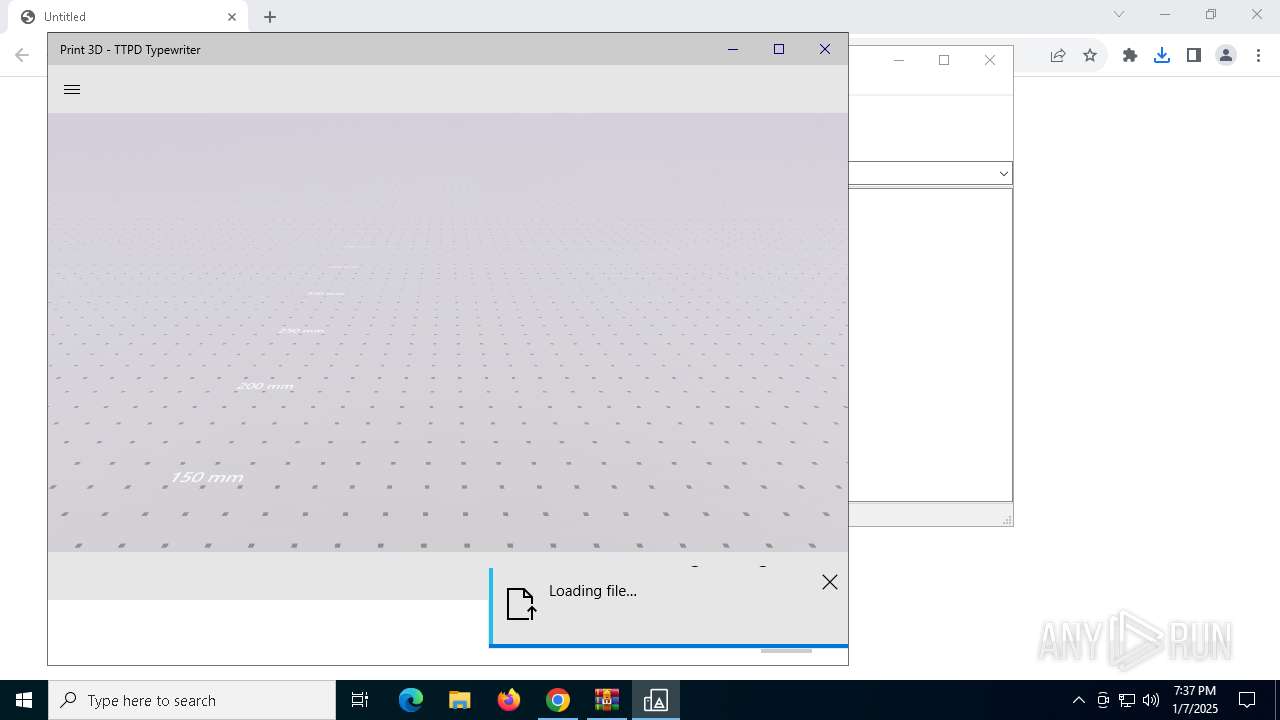
Task: Open Task View on taskbar
Action: coord(360,700)
